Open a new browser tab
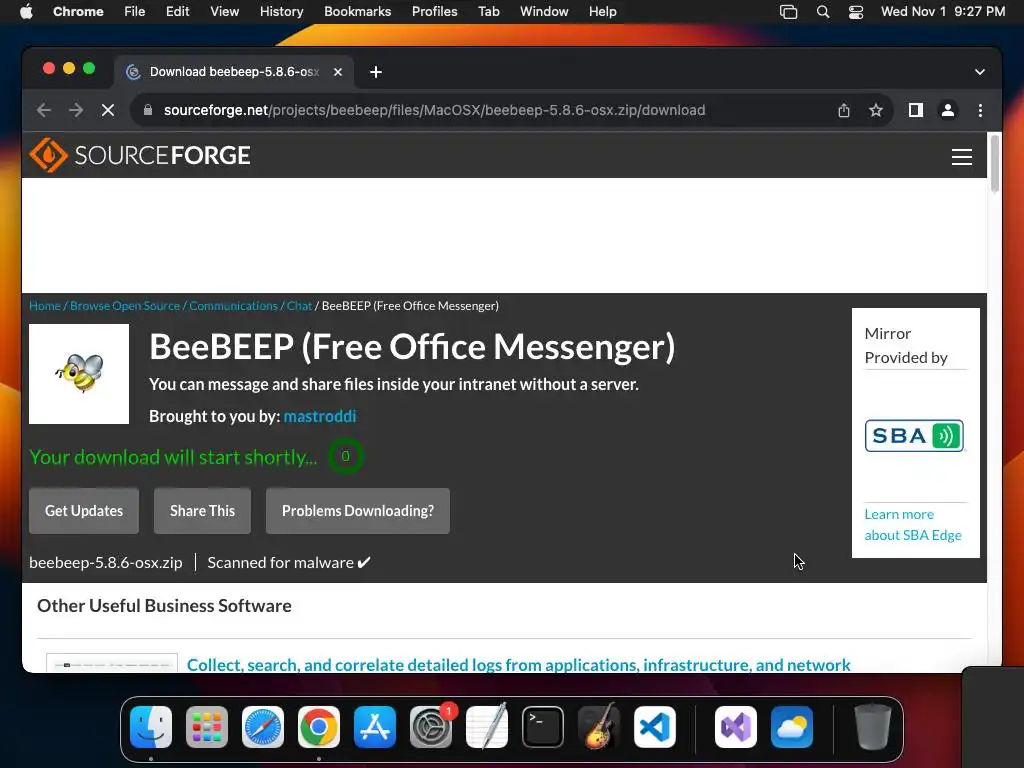This screenshot has width=1024, height=768. pos(376,72)
